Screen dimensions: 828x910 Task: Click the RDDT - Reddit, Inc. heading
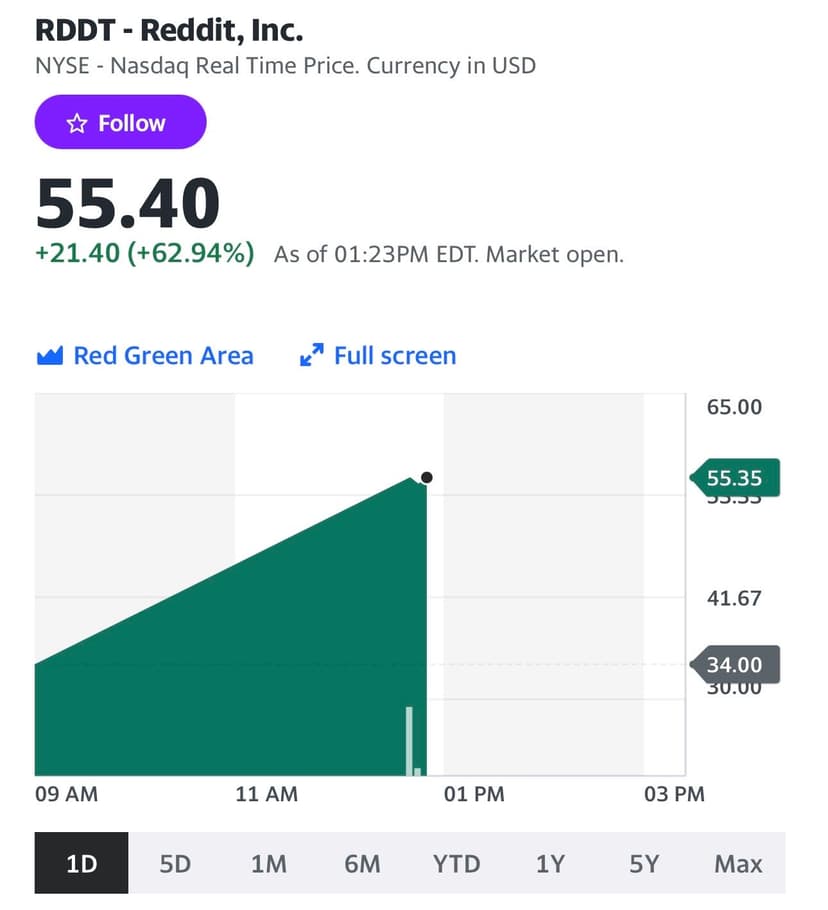click(x=169, y=30)
